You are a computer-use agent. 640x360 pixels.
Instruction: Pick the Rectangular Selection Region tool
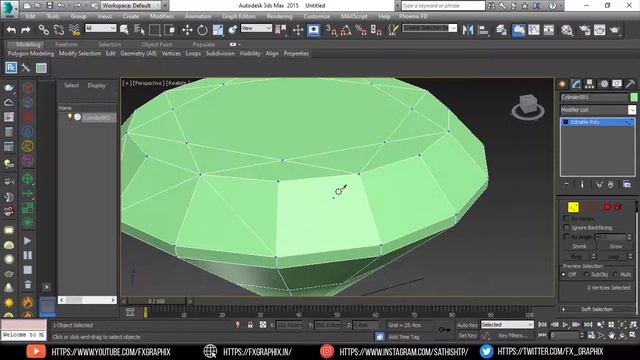click(x=154, y=30)
